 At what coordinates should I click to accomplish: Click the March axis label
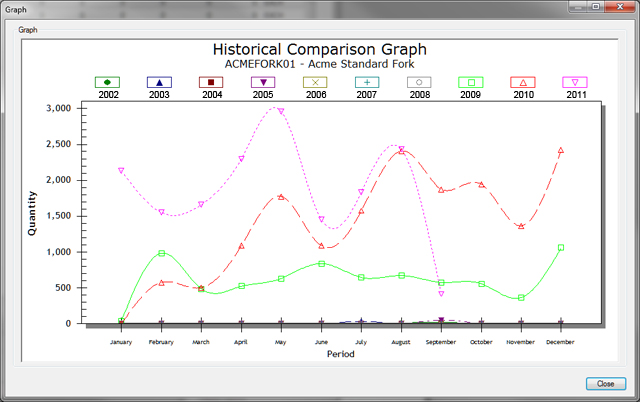pyautogui.click(x=201, y=342)
